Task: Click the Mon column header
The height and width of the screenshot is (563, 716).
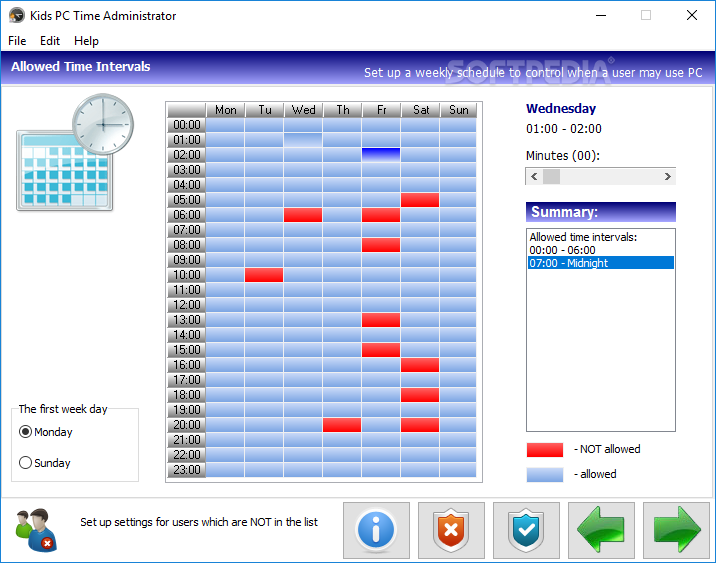Action: [226, 110]
